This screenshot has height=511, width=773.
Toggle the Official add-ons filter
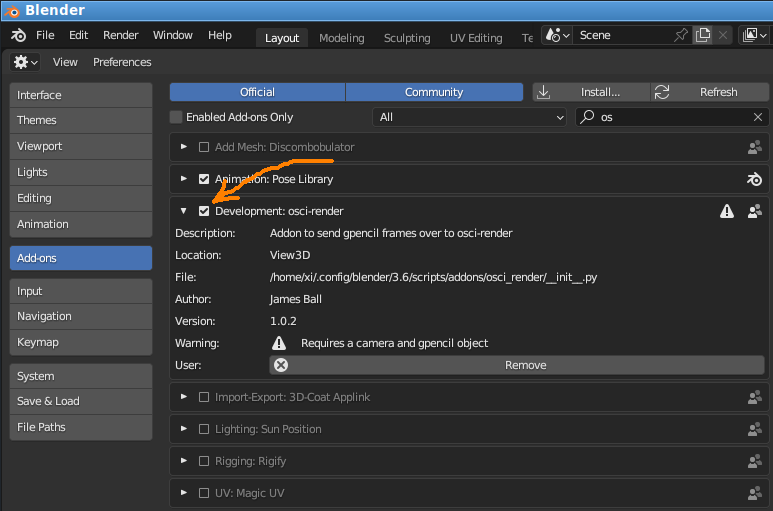pos(257,92)
